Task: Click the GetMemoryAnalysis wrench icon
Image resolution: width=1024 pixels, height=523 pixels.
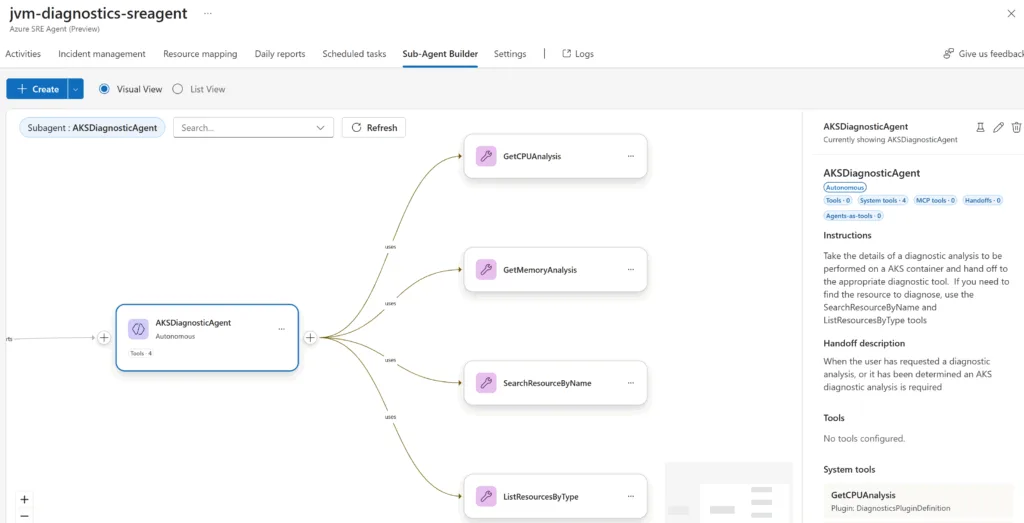Action: click(x=485, y=269)
